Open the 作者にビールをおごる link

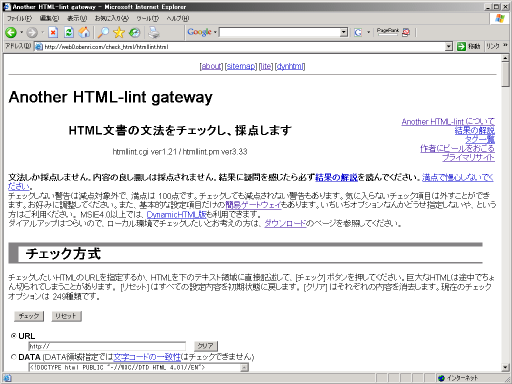click(x=457, y=149)
